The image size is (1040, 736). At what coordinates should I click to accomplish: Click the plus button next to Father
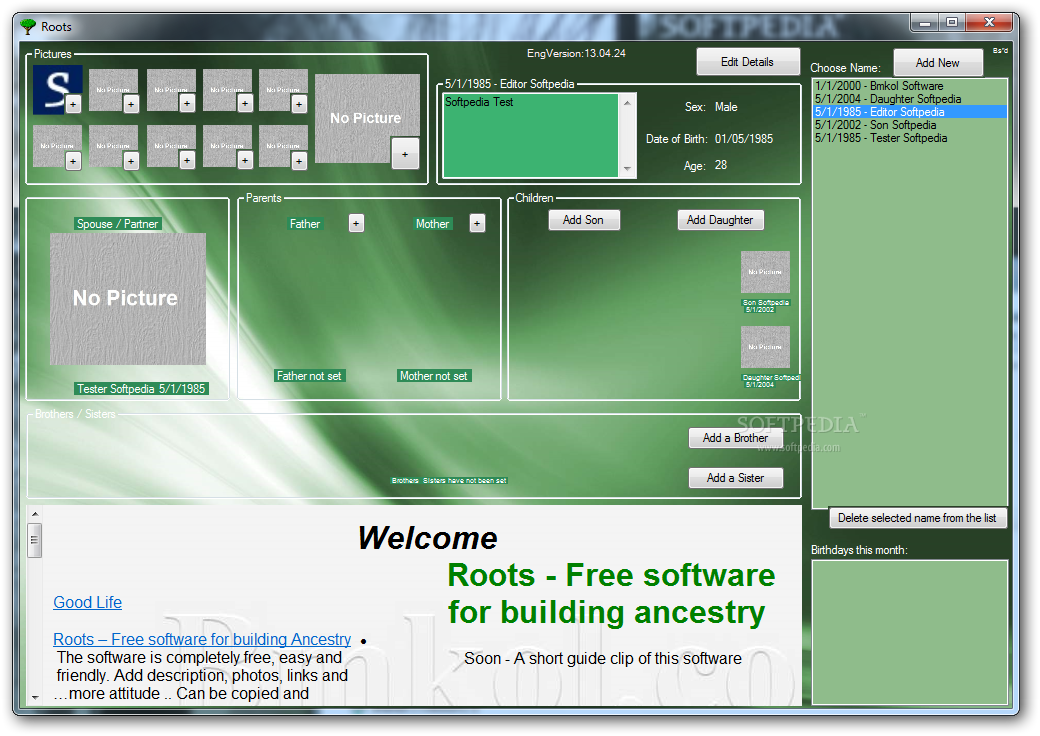tap(356, 223)
